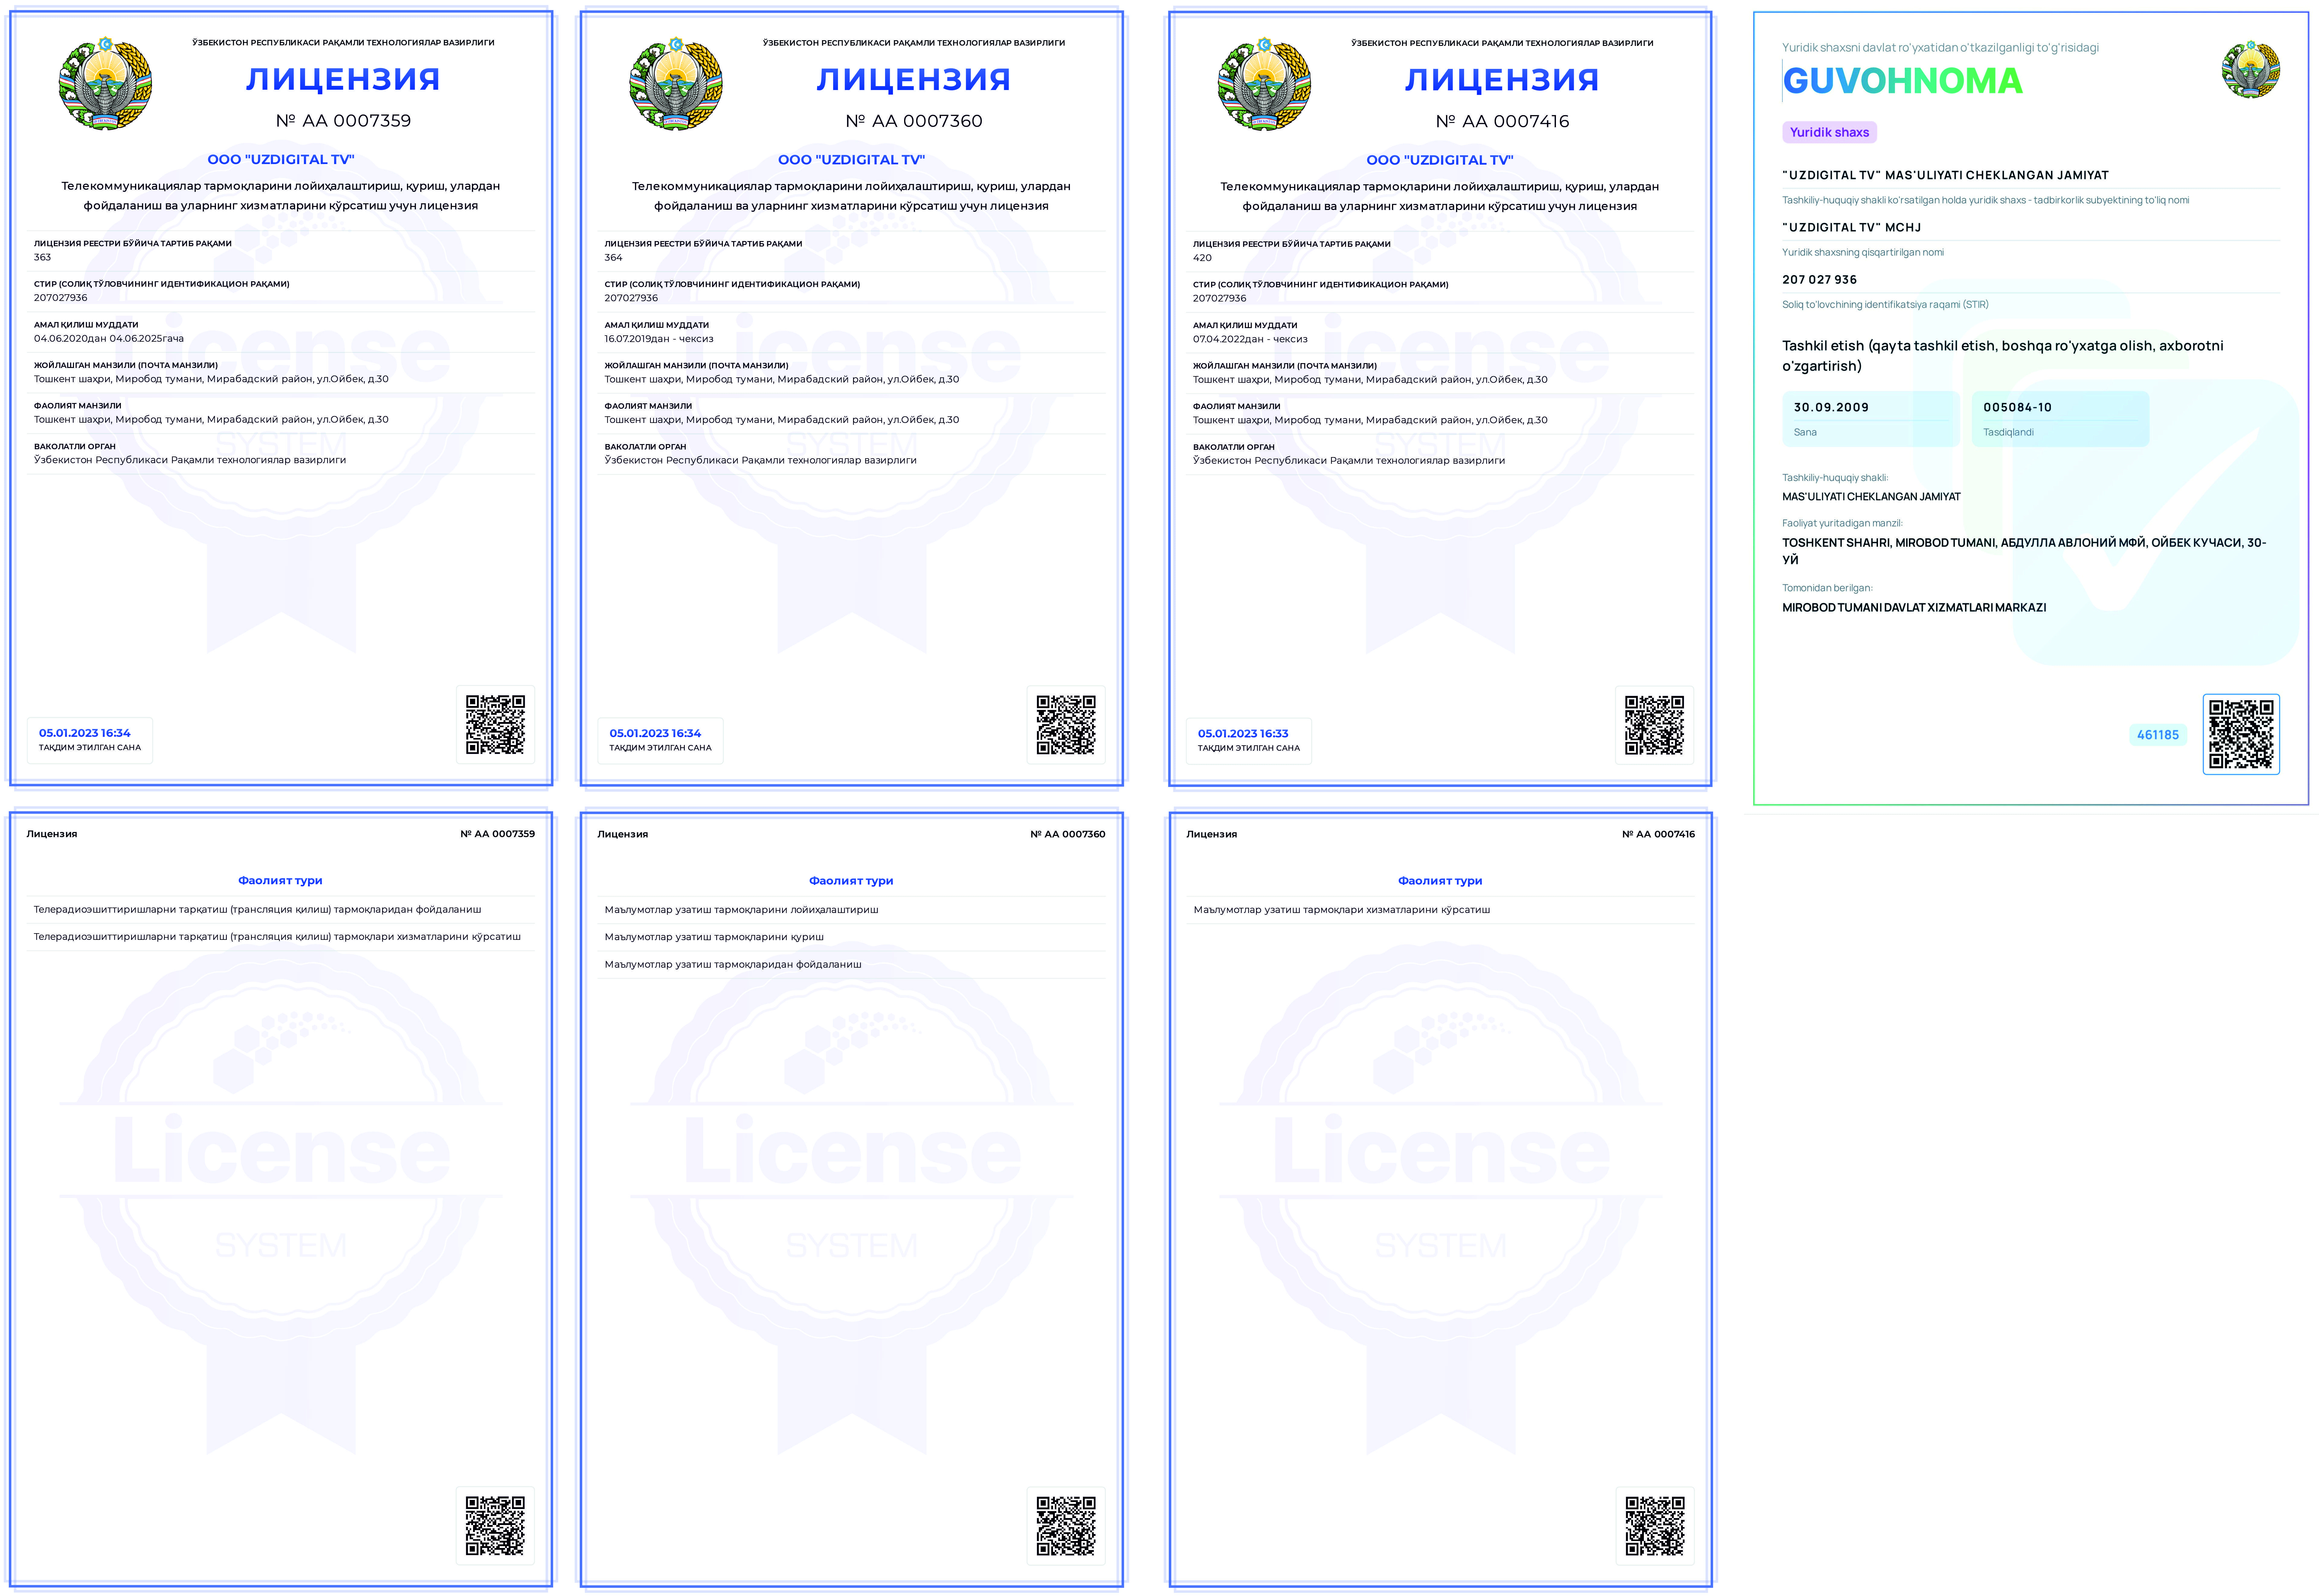This screenshot has height=1596, width=2319.
Task: Click the address 'TOSHKENT SHAHRI, MIROBOD TUMANI...'
Action: [2024, 551]
